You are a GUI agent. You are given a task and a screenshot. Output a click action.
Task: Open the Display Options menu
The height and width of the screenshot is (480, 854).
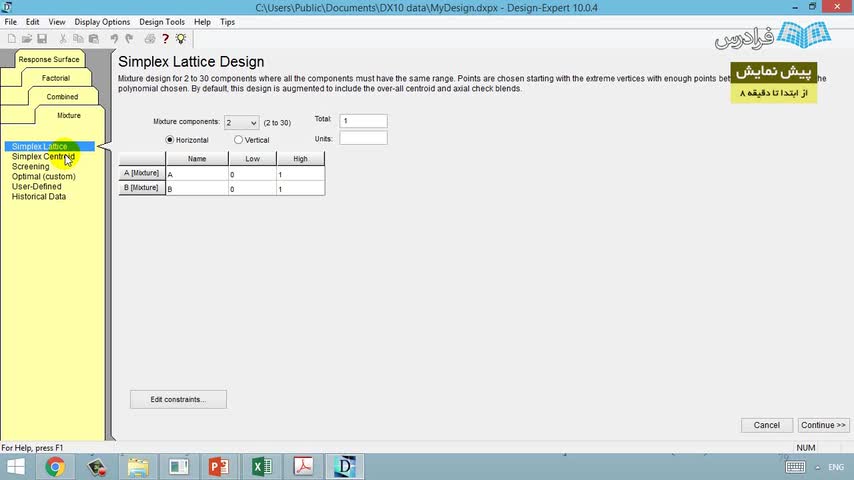coord(102,22)
